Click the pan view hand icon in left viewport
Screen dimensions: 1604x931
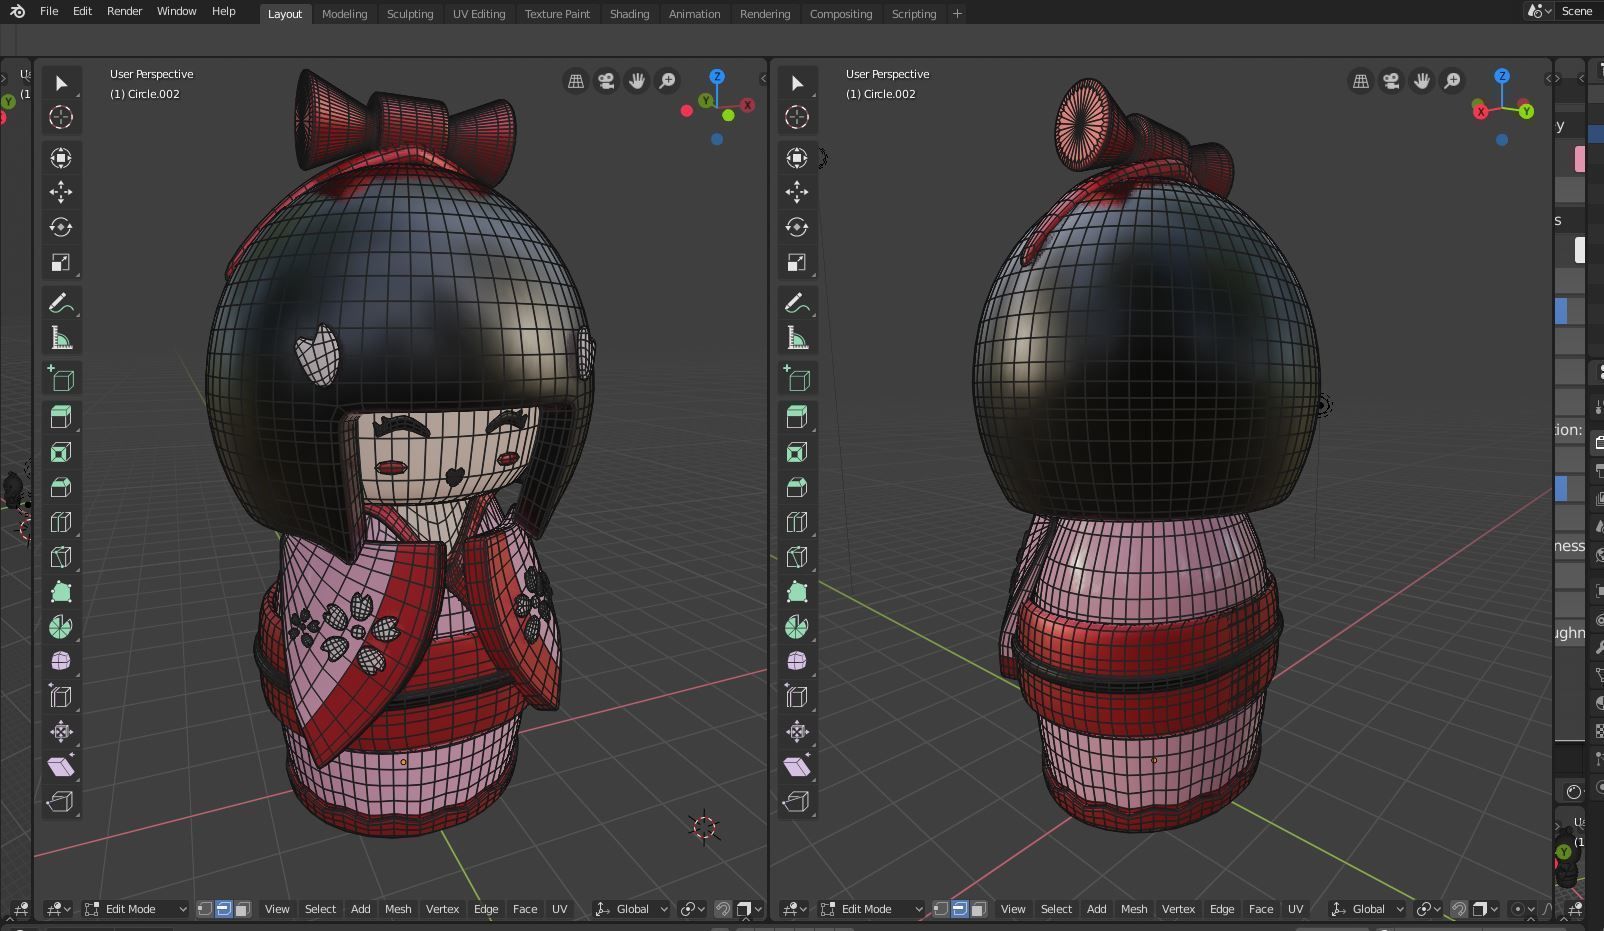636,81
